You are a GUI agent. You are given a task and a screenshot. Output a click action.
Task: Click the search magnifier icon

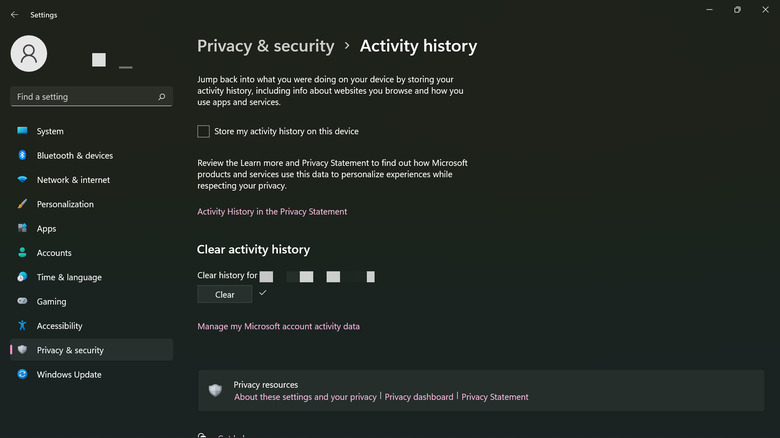pyautogui.click(x=162, y=97)
